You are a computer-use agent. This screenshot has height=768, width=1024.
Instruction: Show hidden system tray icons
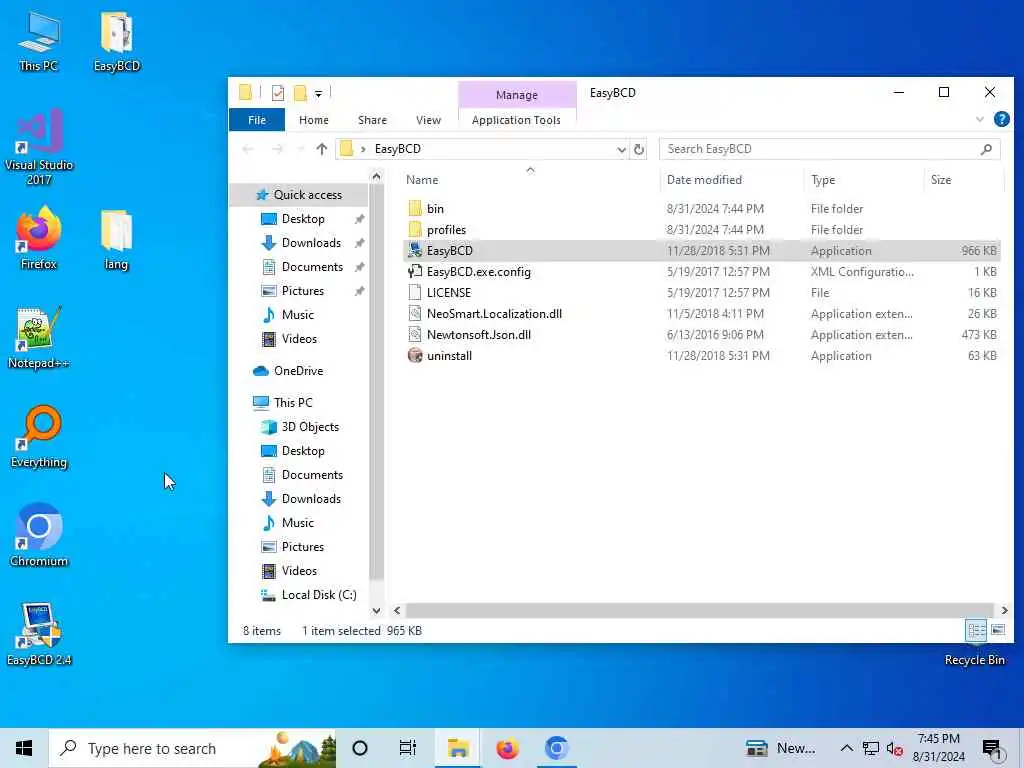click(x=846, y=748)
